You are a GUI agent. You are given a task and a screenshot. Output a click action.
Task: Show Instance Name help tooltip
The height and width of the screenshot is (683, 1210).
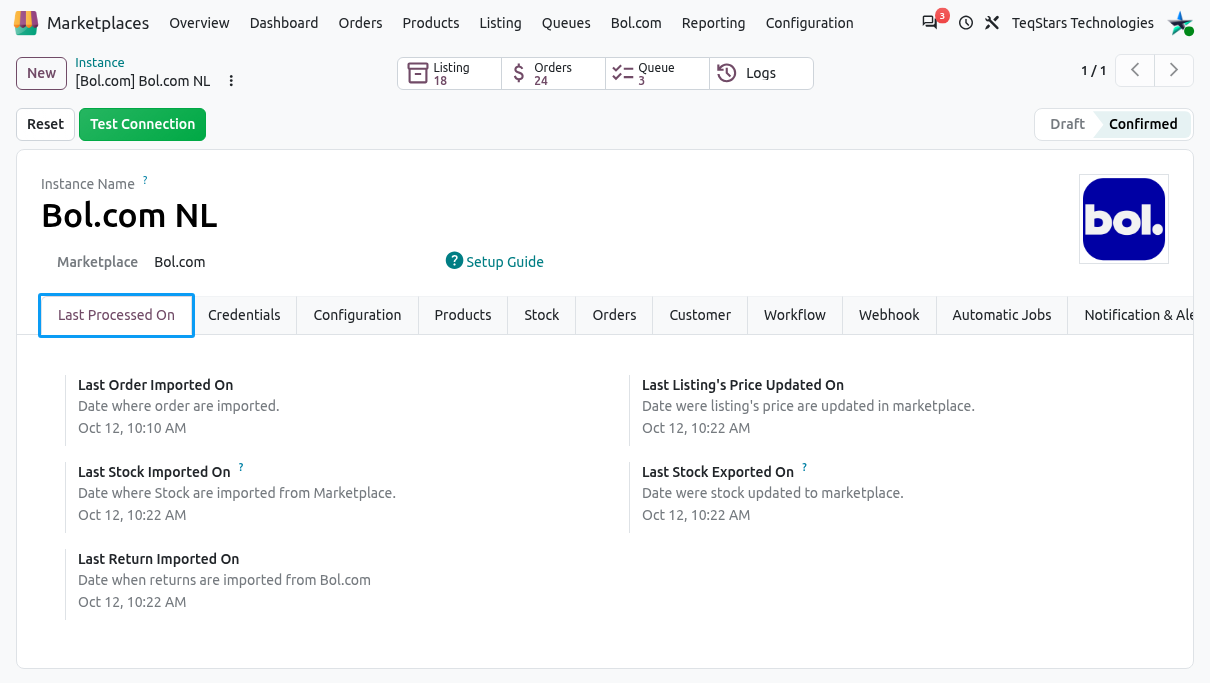(145, 181)
